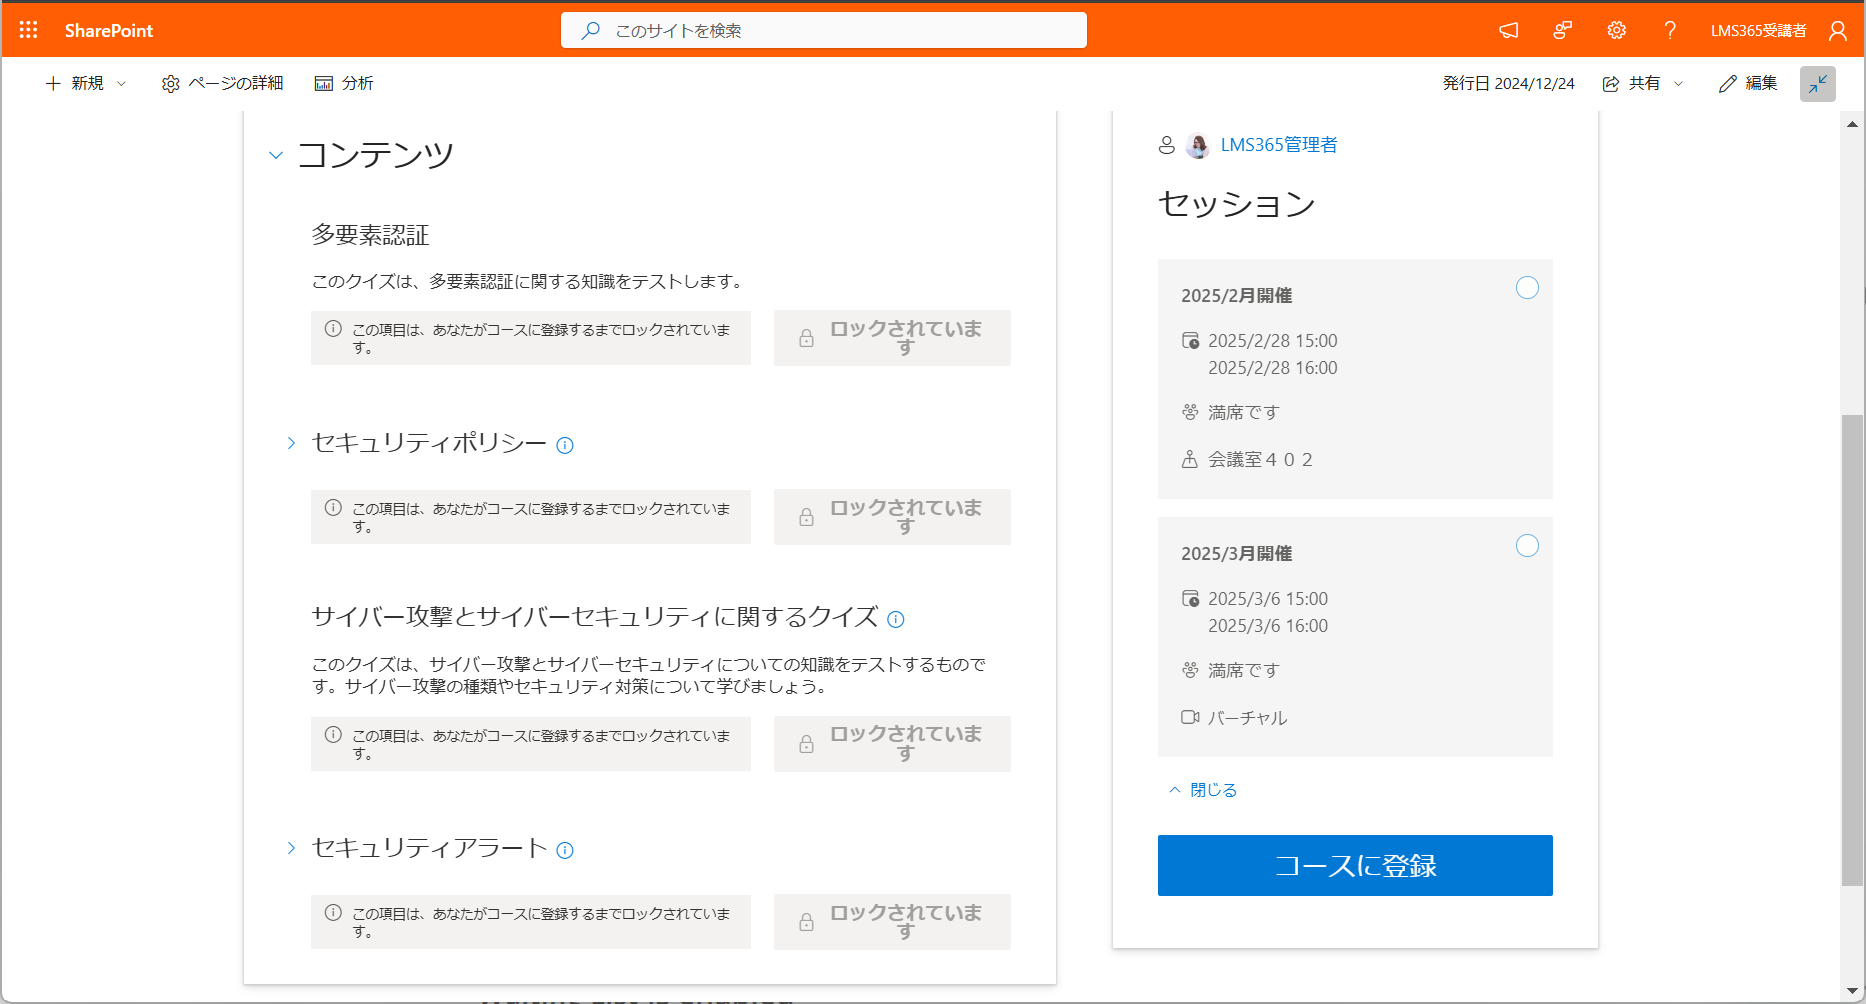1866x1004 pixels.
Task: Click the バーチャル label
Action: click(x=1247, y=718)
